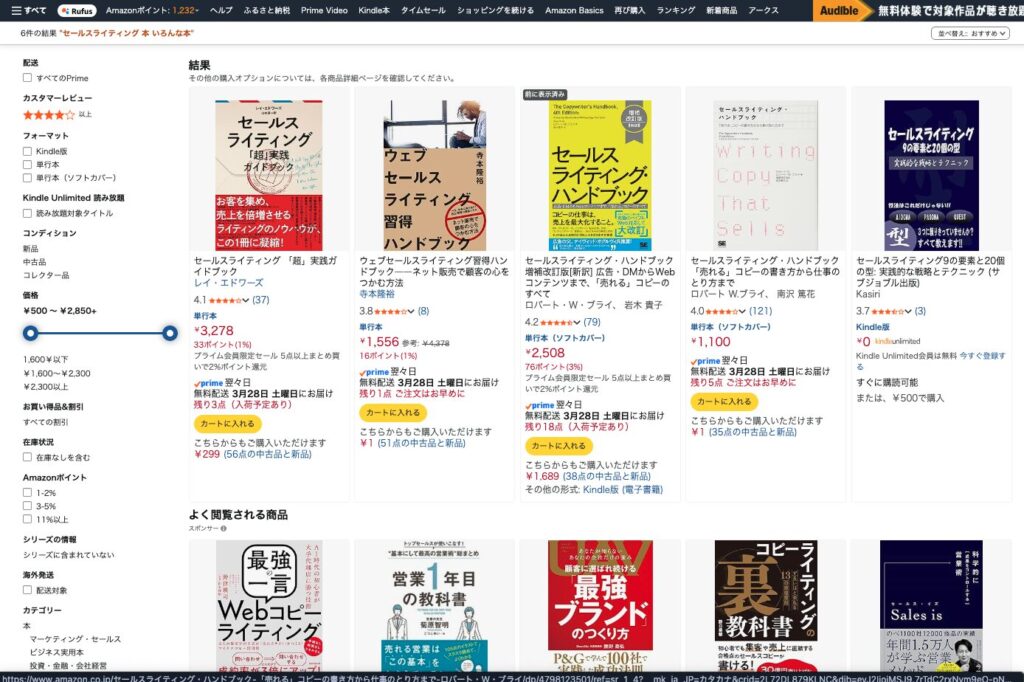1024x682 pixels.
Task: Click the four-star customer review filter
Action: [x=49, y=115]
